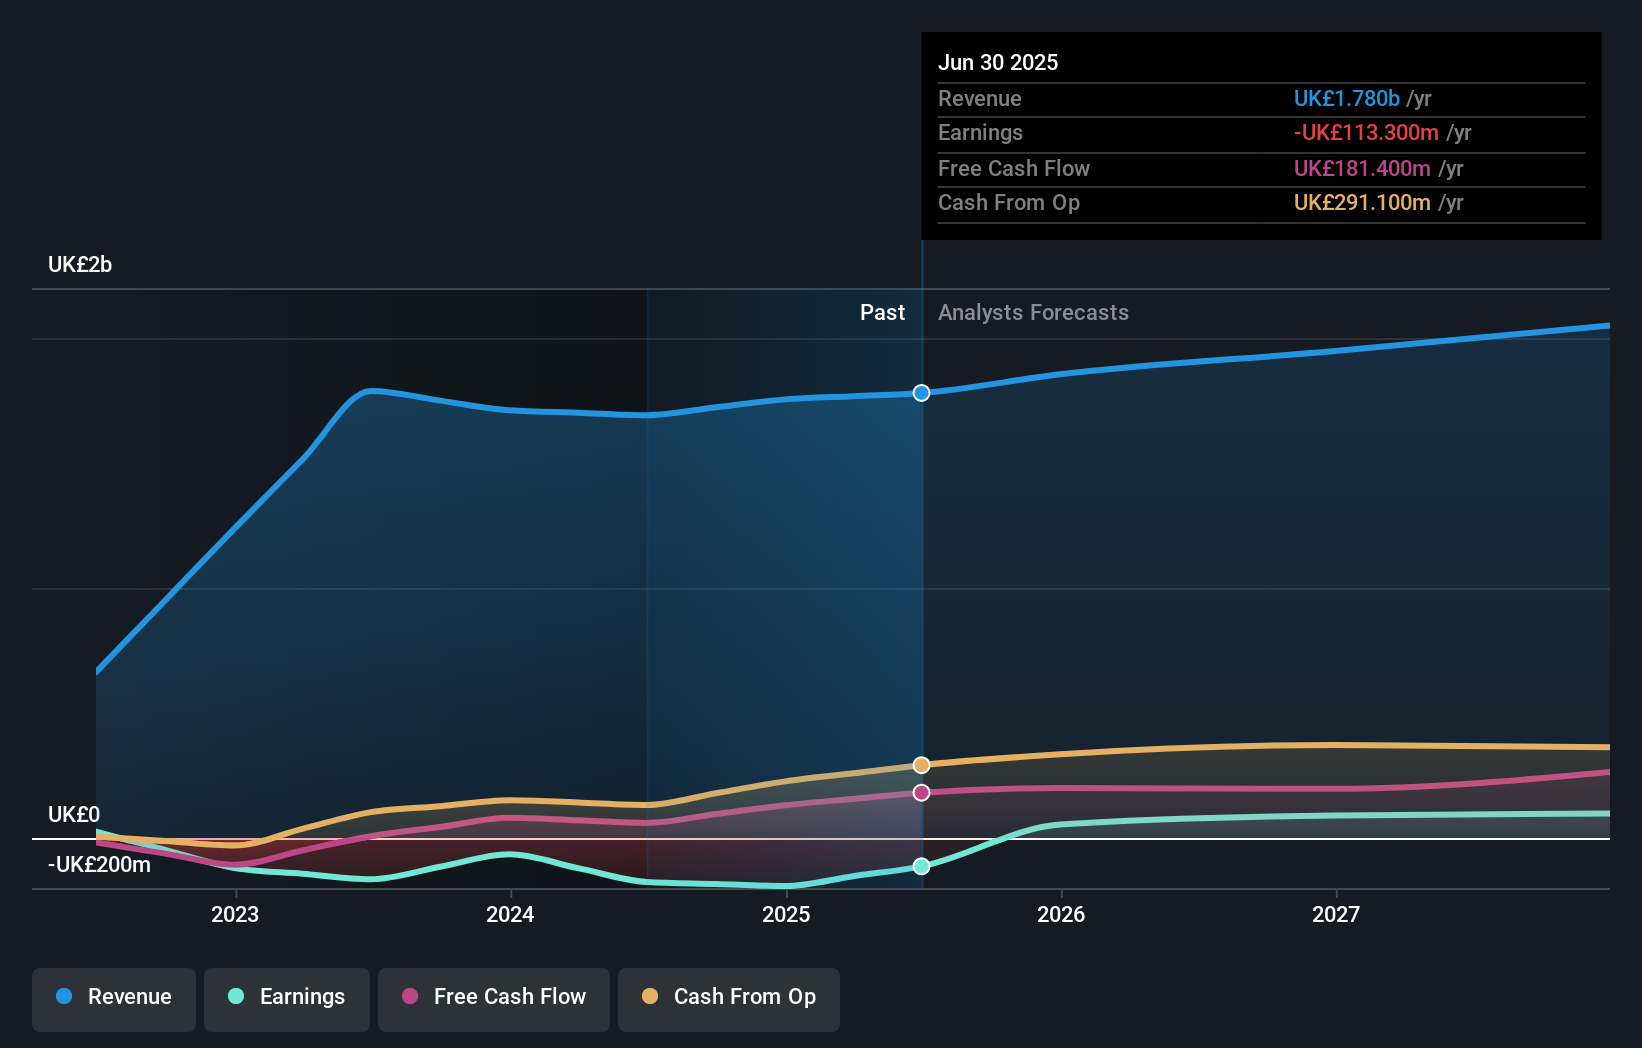Screen dimensions: 1642x1048
Task: Switch to the Past chart view
Action: [882, 312]
